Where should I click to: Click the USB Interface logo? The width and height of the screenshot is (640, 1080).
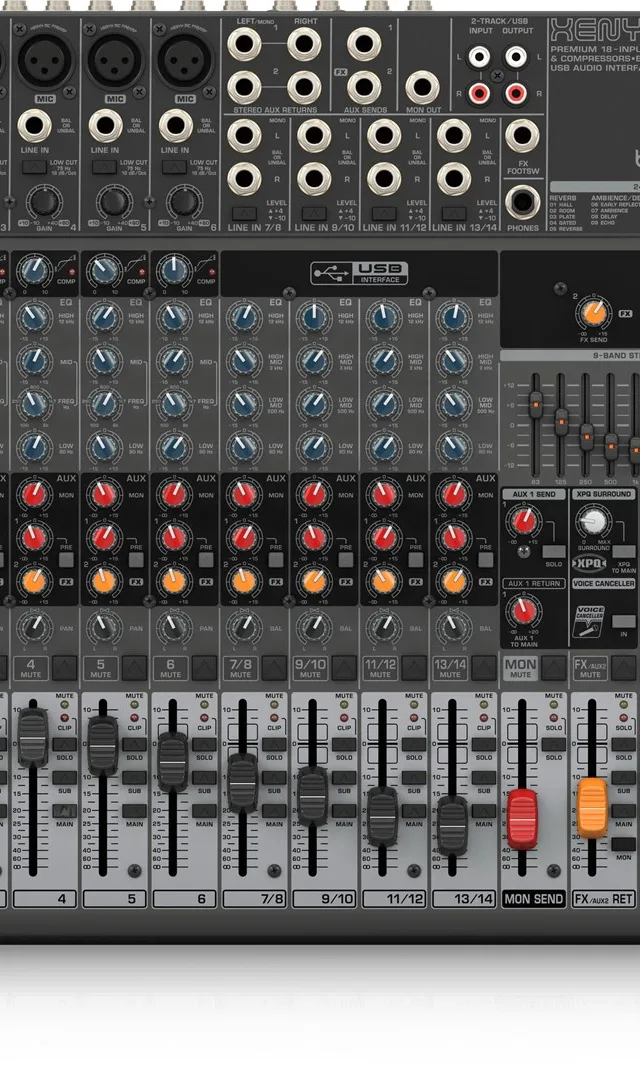click(359, 273)
